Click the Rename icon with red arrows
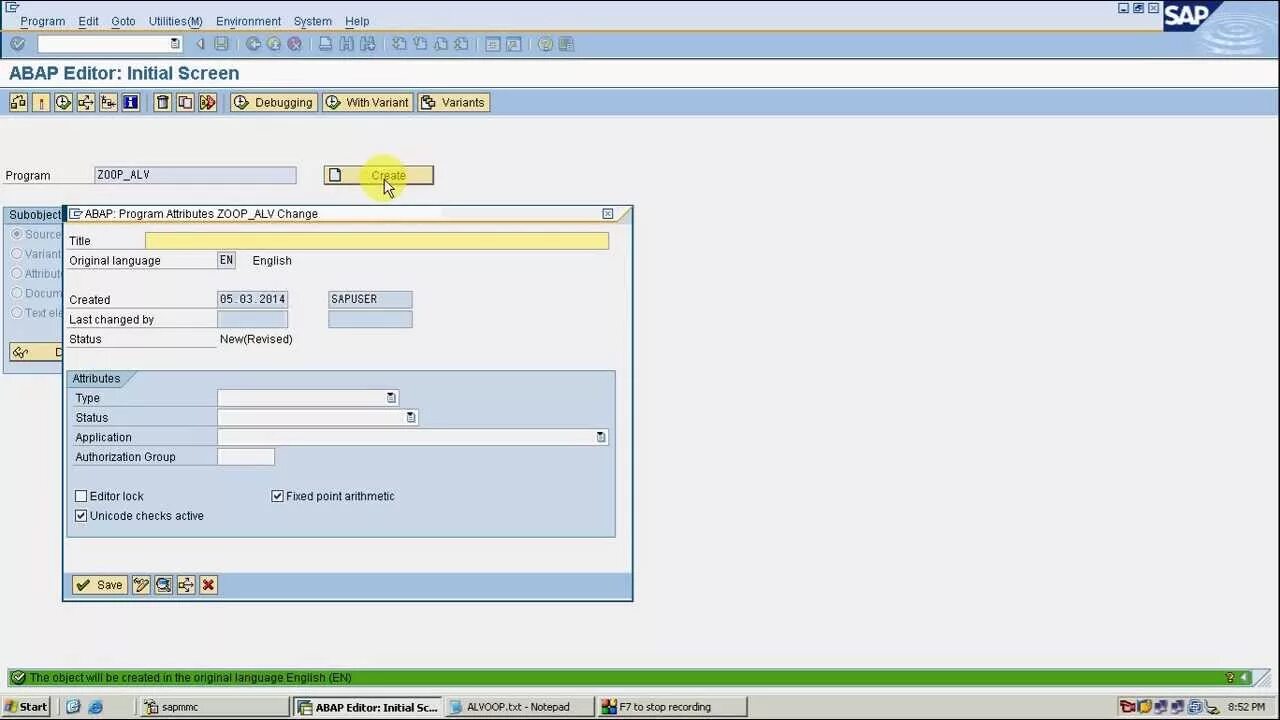This screenshot has width=1280, height=720. pyautogui.click(x=207, y=102)
